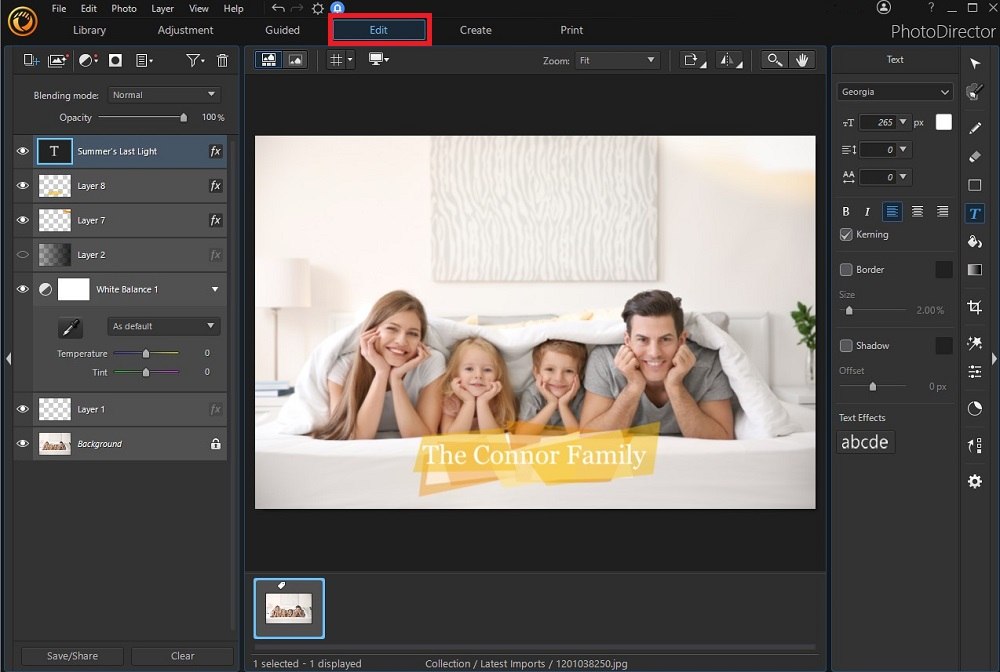Open the Adjustment module

[185, 30]
